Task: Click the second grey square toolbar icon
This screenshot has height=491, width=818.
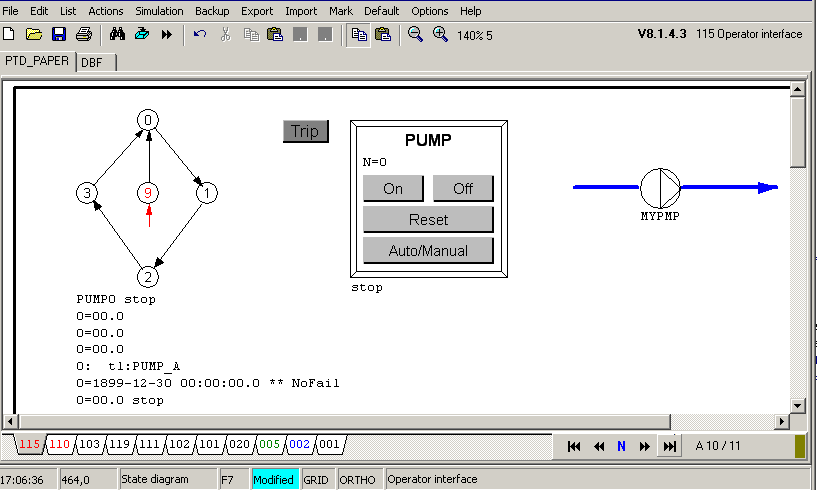Action: tap(325, 34)
